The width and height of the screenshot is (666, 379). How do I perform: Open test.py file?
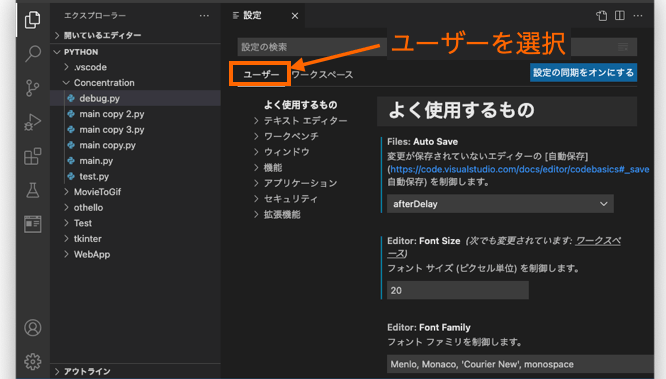click(135, 176)
